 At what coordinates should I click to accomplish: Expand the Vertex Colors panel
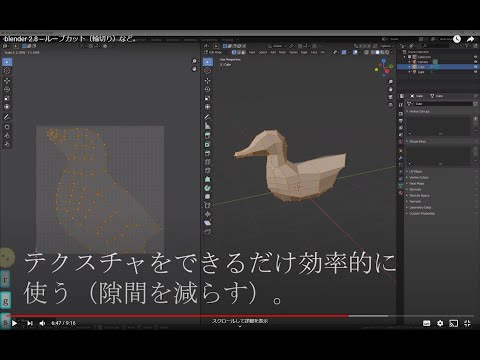419,177
